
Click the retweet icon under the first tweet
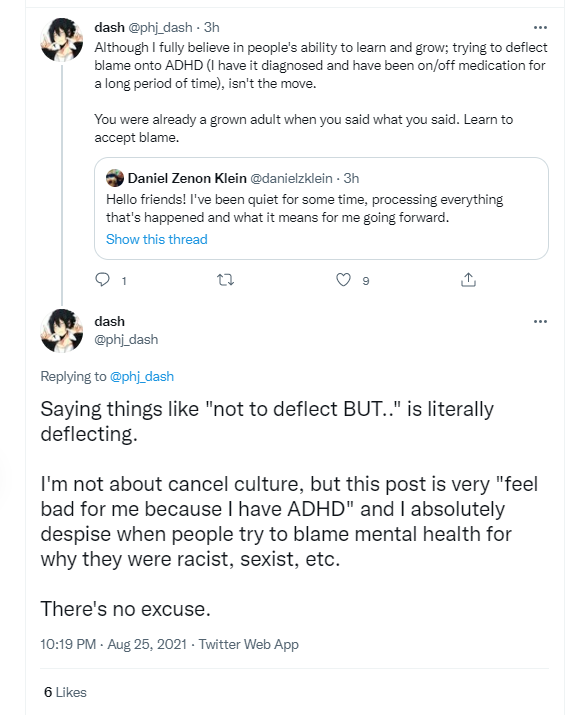pyautogui.click(x=225, y=280)
